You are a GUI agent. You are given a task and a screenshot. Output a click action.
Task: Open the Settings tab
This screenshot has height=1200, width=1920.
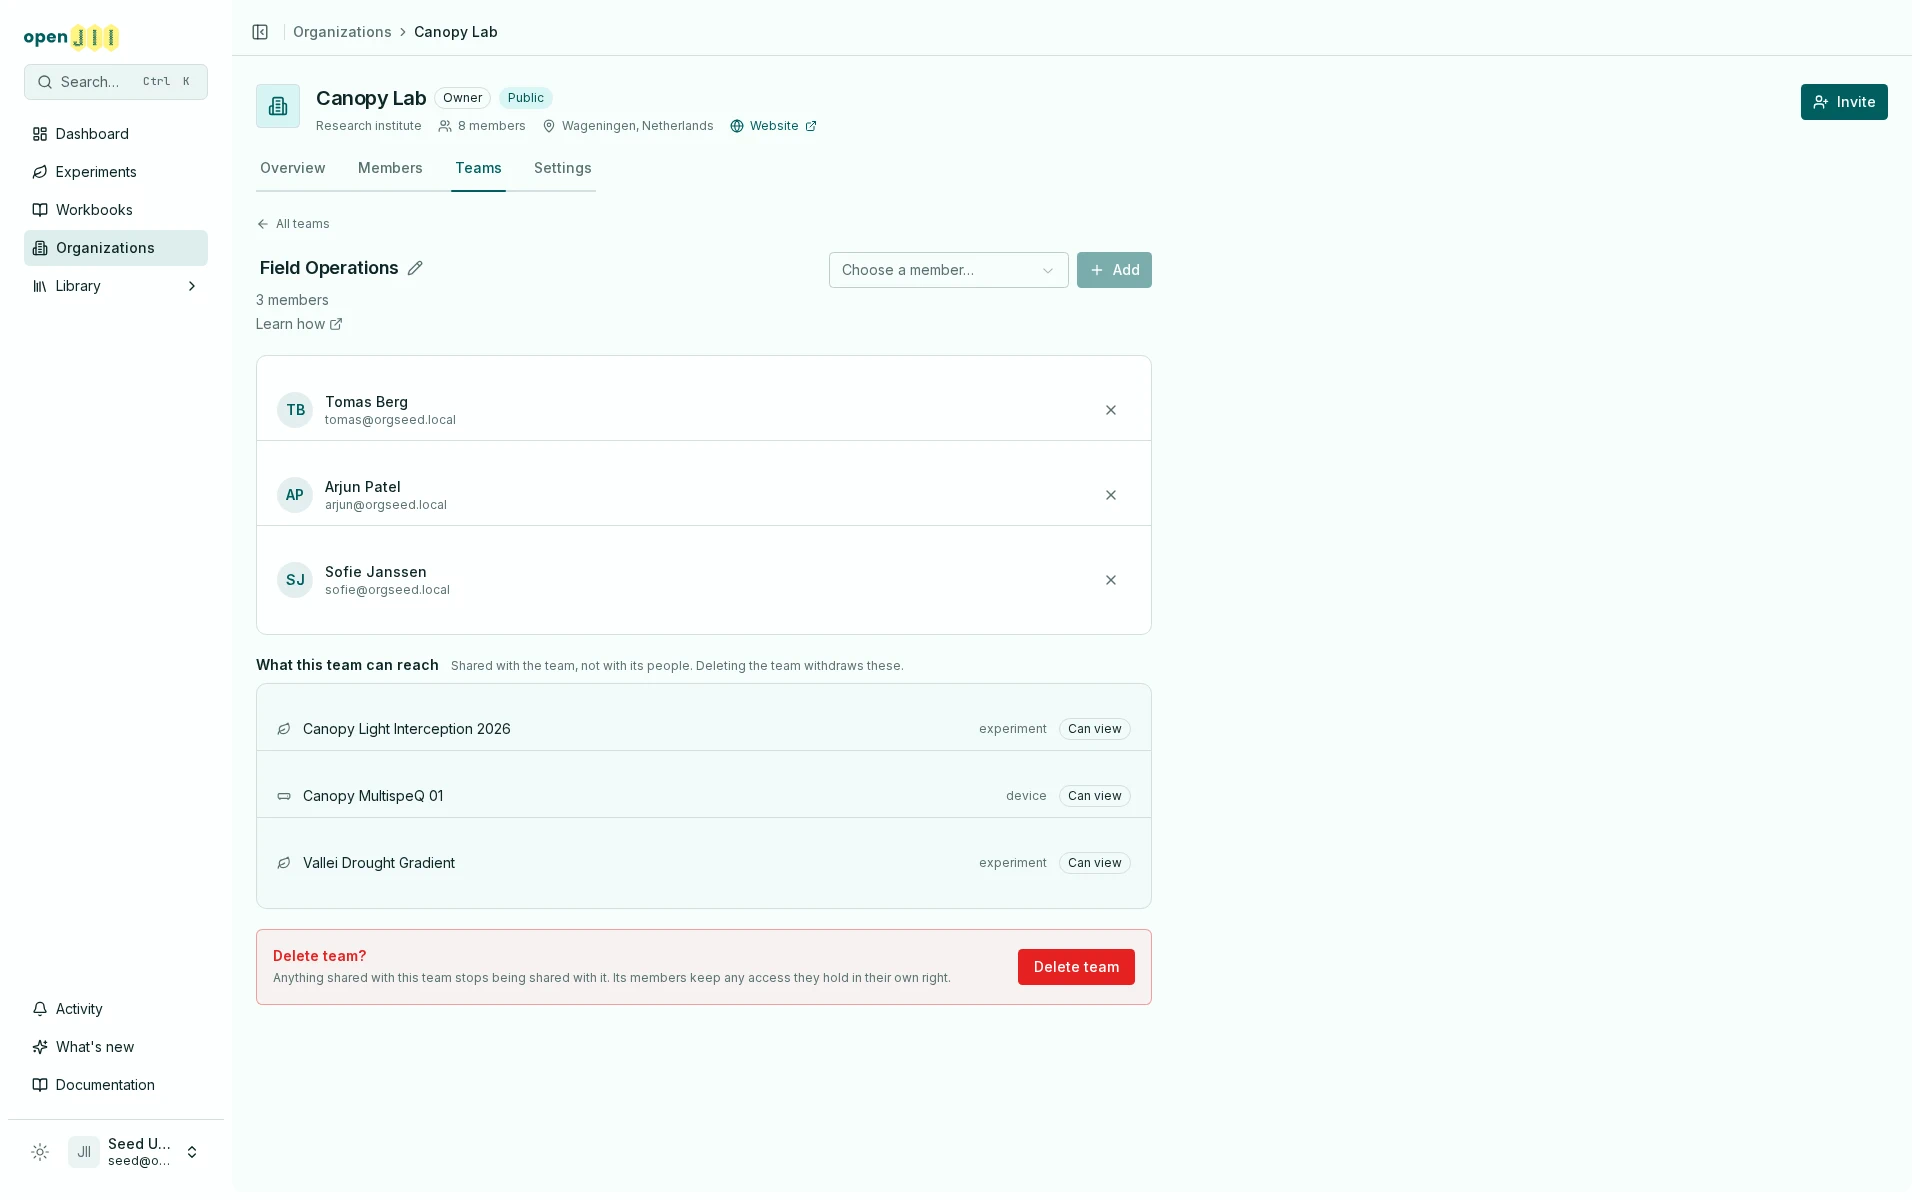click(562, 168)
